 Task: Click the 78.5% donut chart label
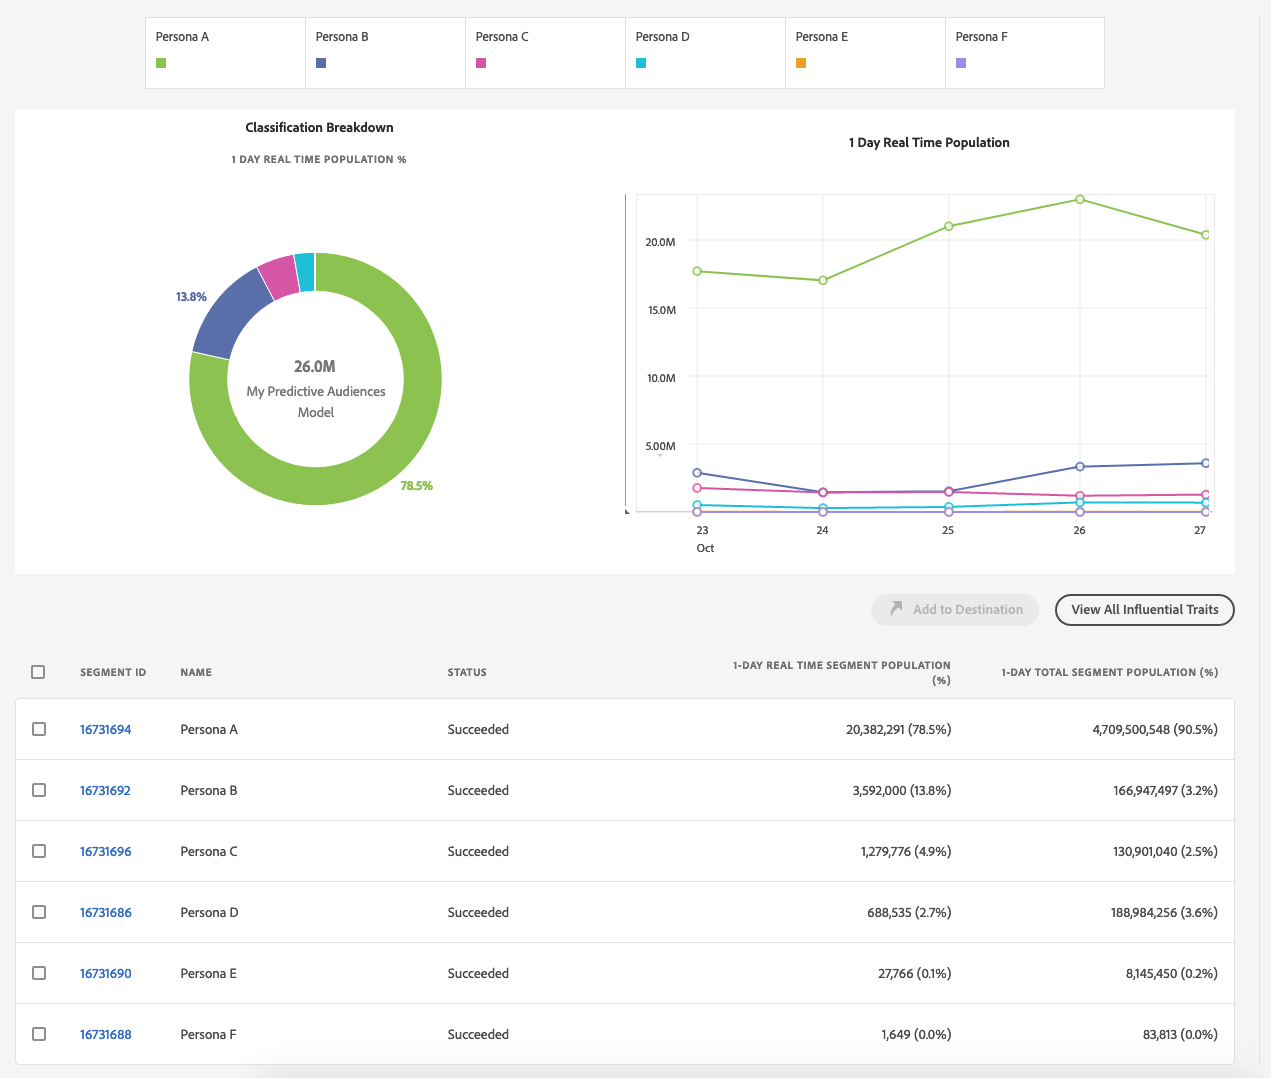pyautogui.click(x=416, y=486)
